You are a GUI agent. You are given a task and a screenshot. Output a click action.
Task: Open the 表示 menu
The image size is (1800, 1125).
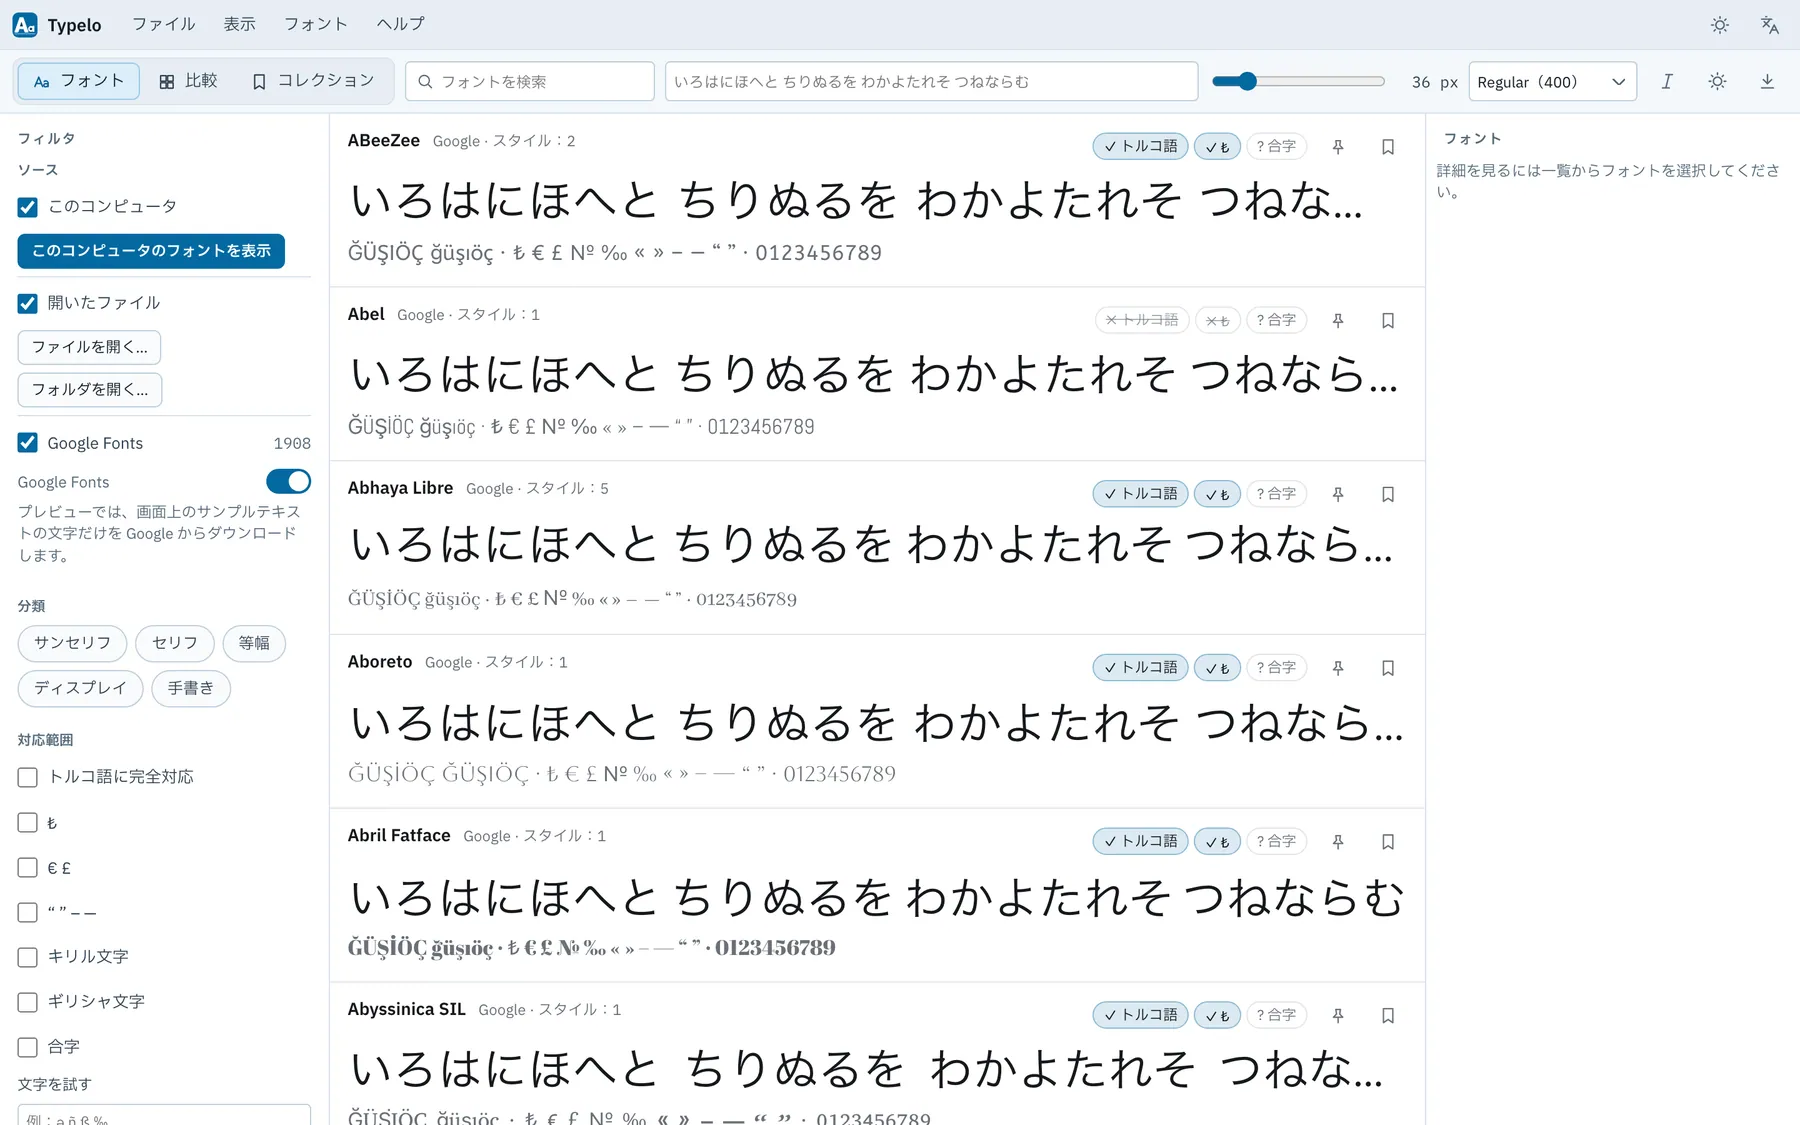coord(240,24)
